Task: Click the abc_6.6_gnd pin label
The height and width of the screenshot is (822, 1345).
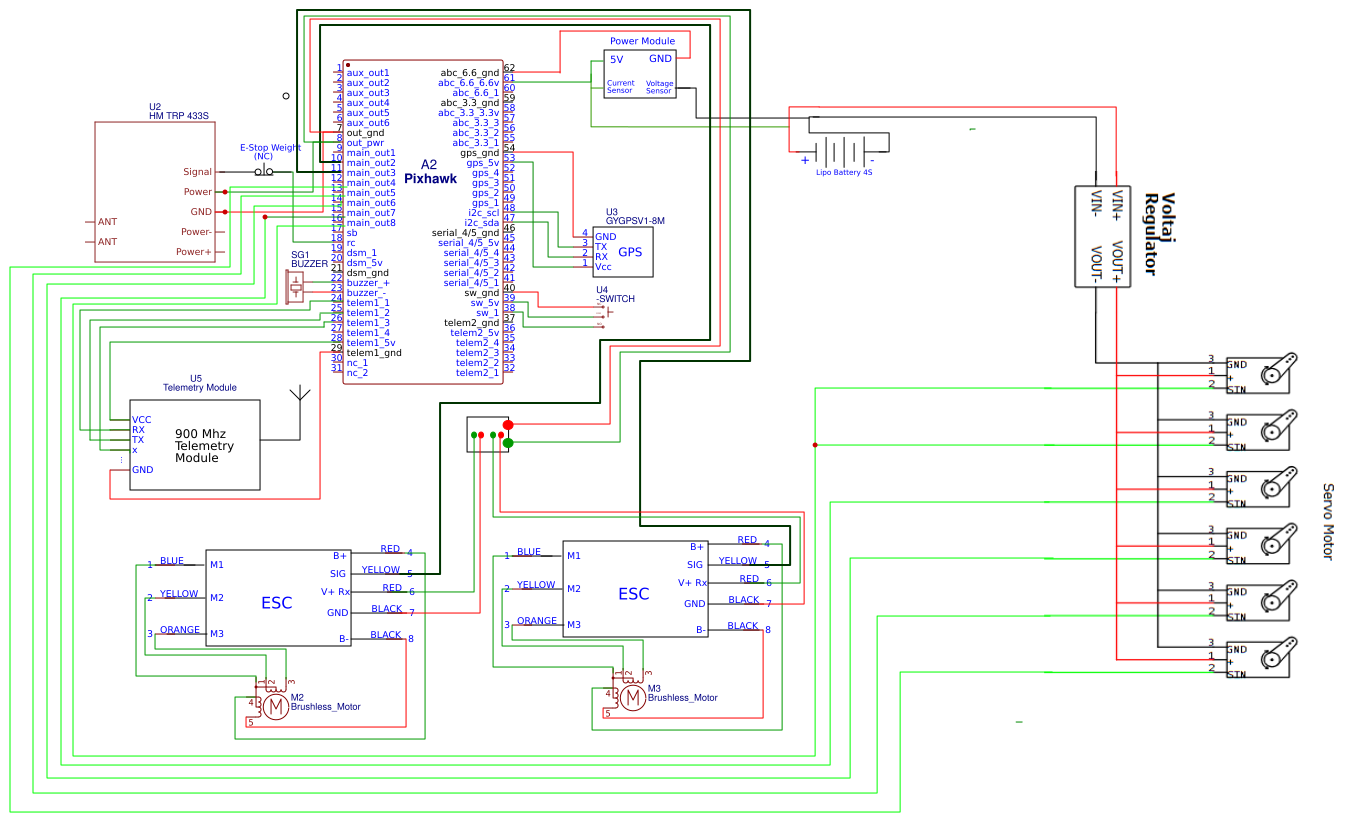Action: pyautogui.click(x=470, y=73)
